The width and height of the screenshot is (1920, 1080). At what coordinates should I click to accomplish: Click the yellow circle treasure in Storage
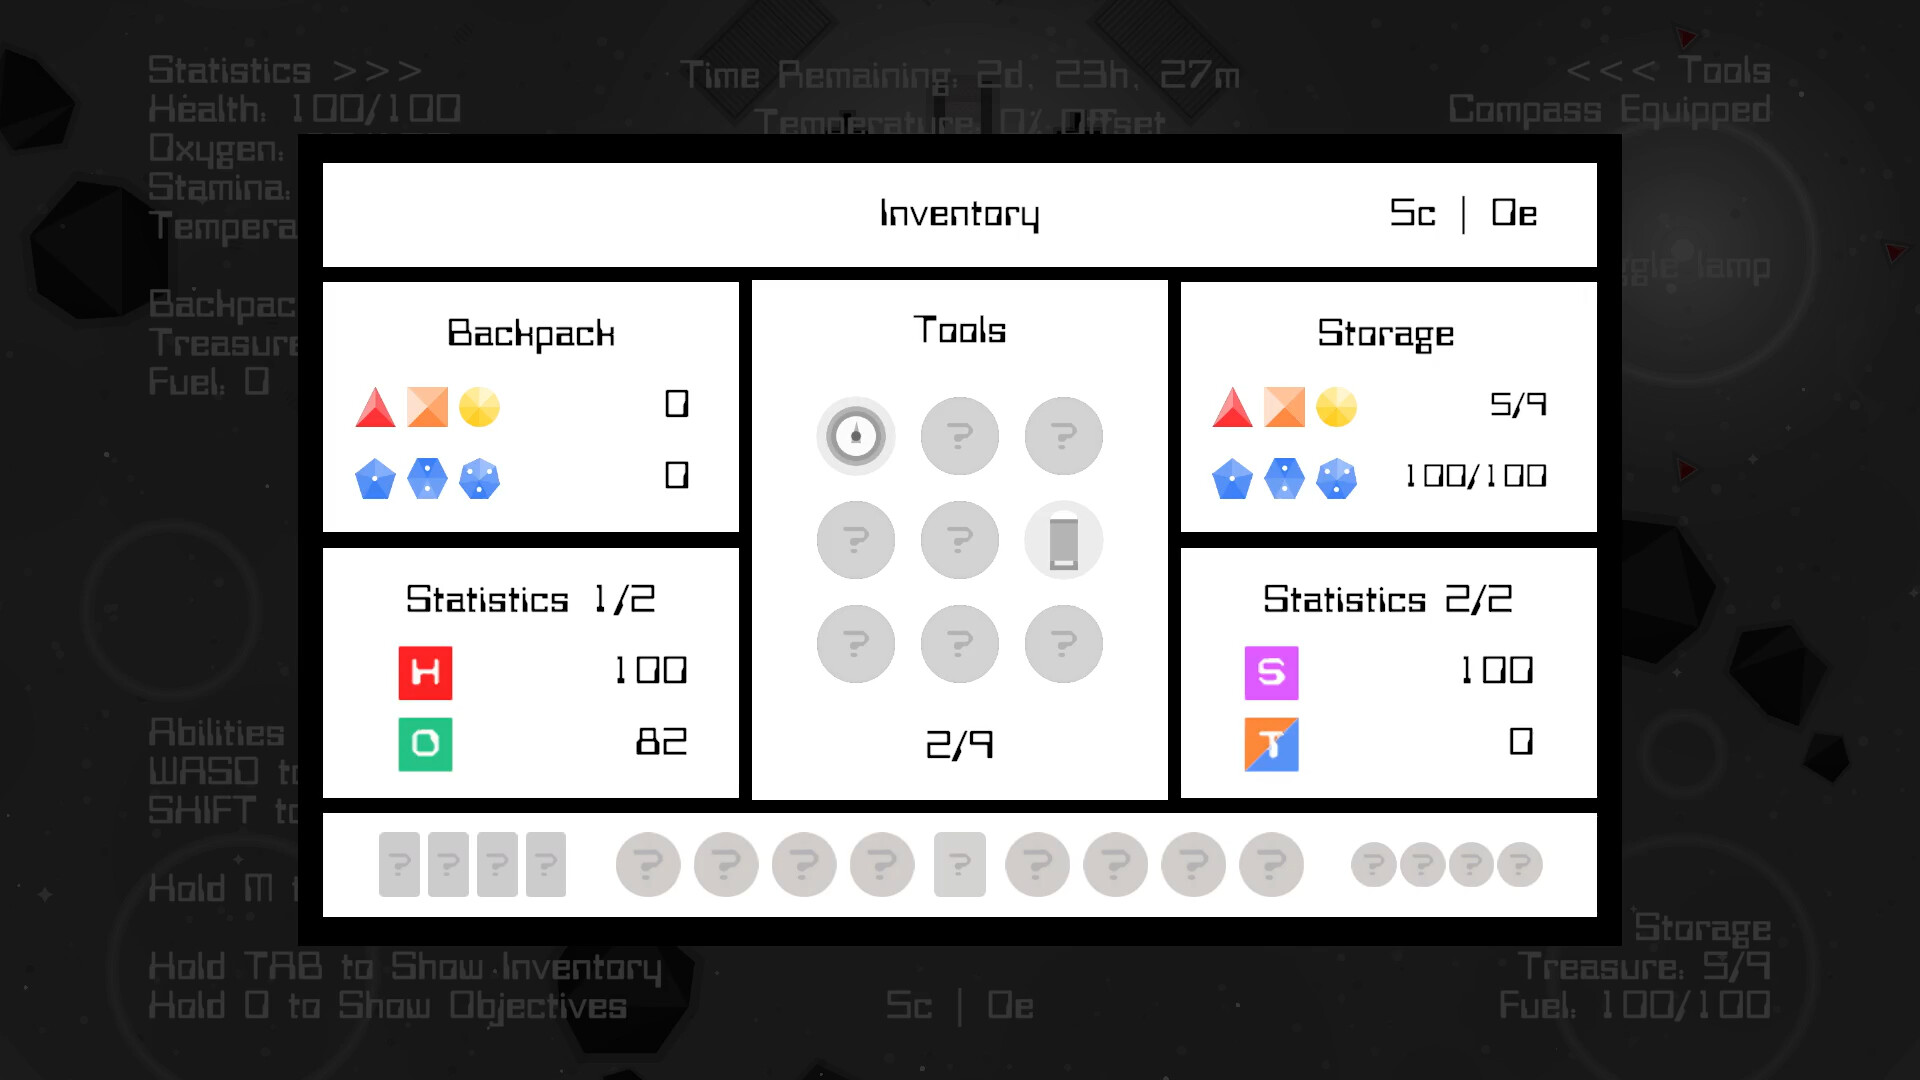tap(1336, 408)
